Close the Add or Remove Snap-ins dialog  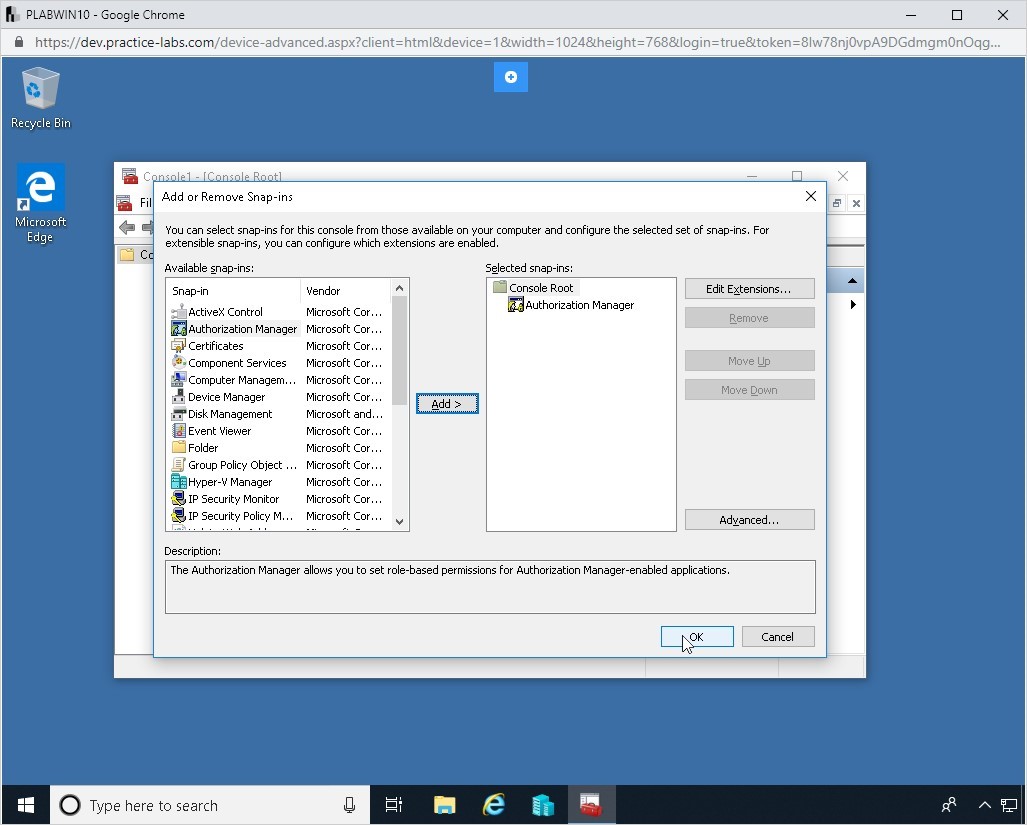(x=811, y=196)
